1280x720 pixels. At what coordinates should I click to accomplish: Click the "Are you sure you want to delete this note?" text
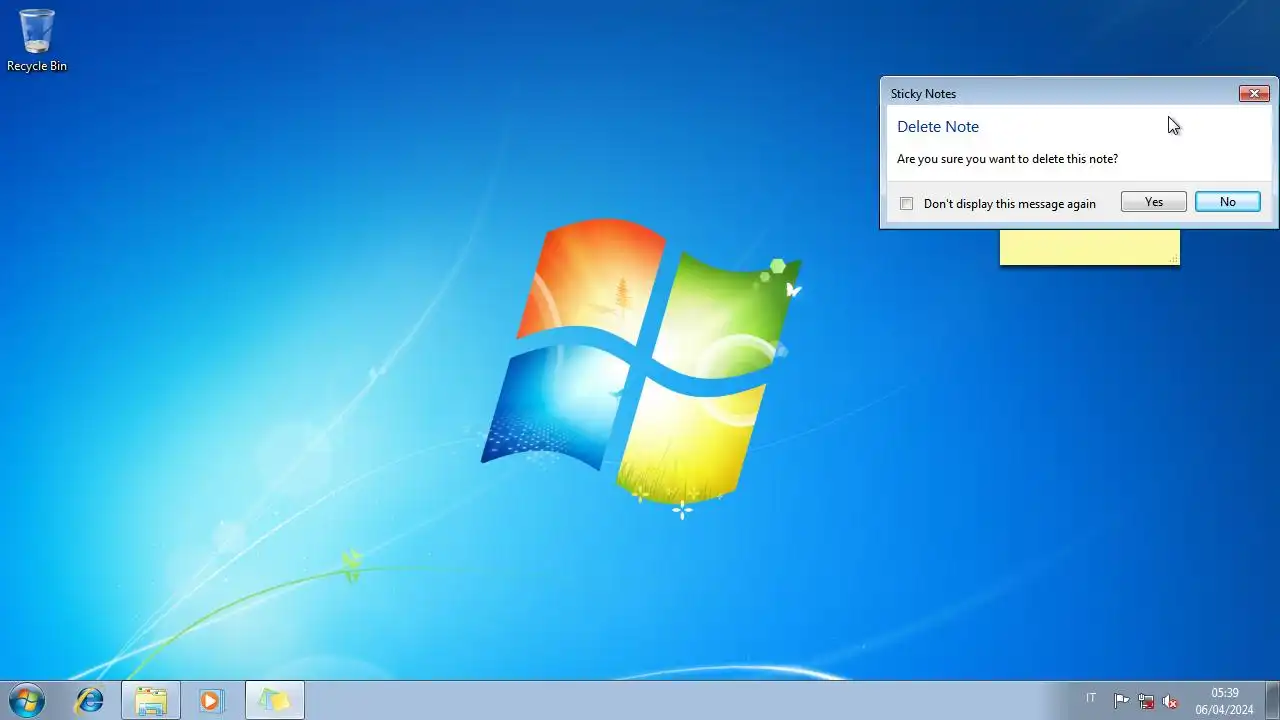1007,159
